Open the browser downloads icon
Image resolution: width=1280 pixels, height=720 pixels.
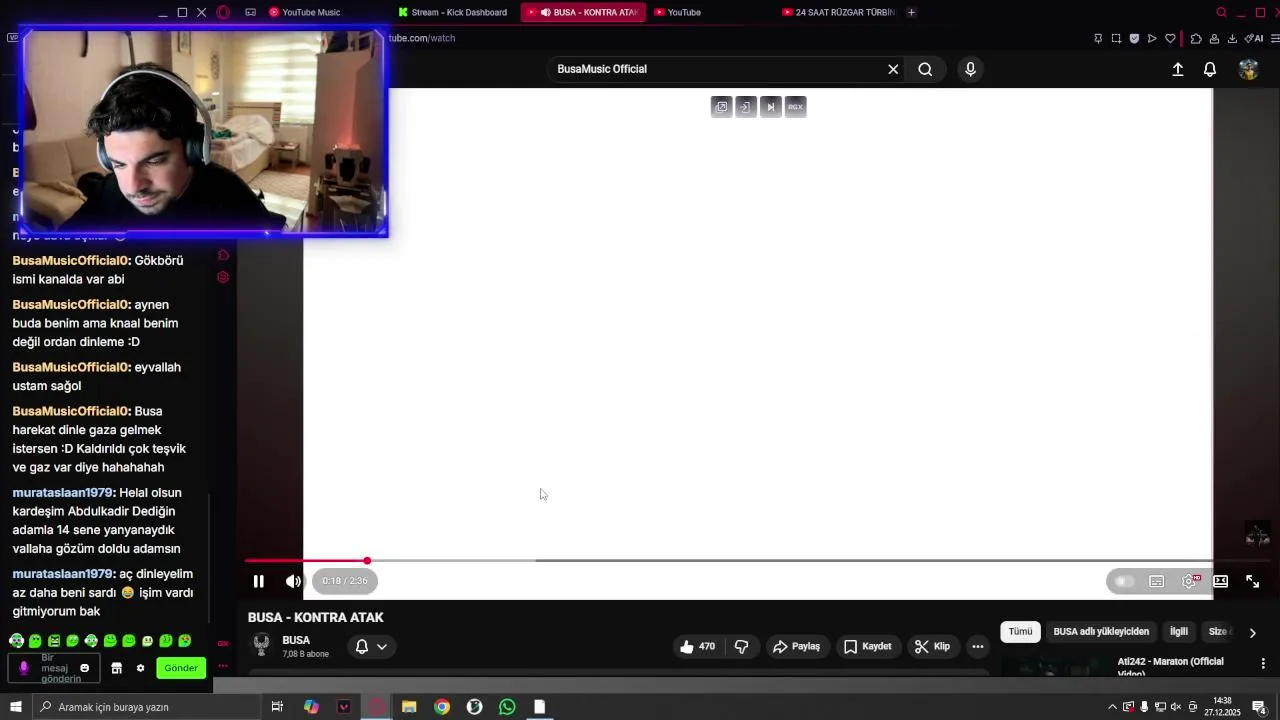(1232, 38)
